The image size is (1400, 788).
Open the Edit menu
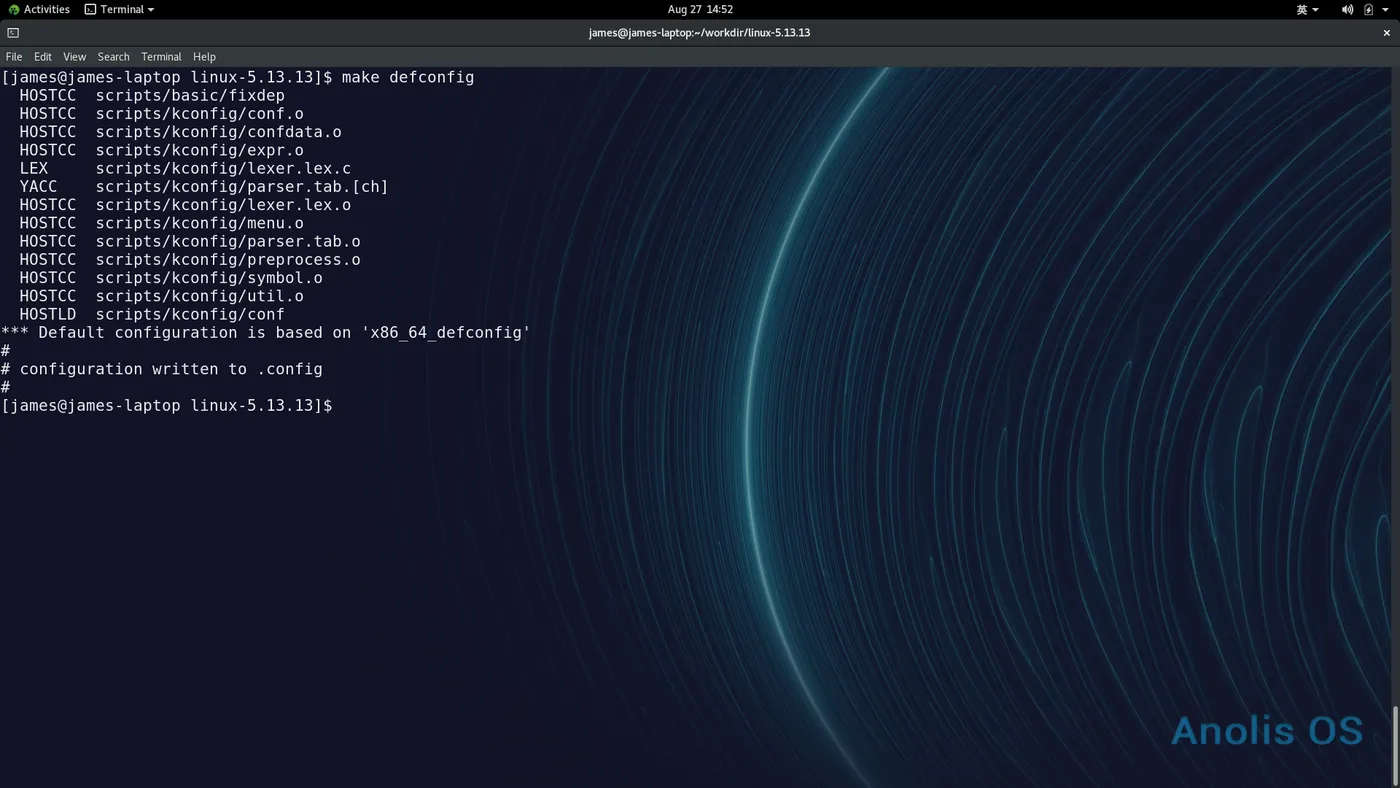(x=43, y=57)
